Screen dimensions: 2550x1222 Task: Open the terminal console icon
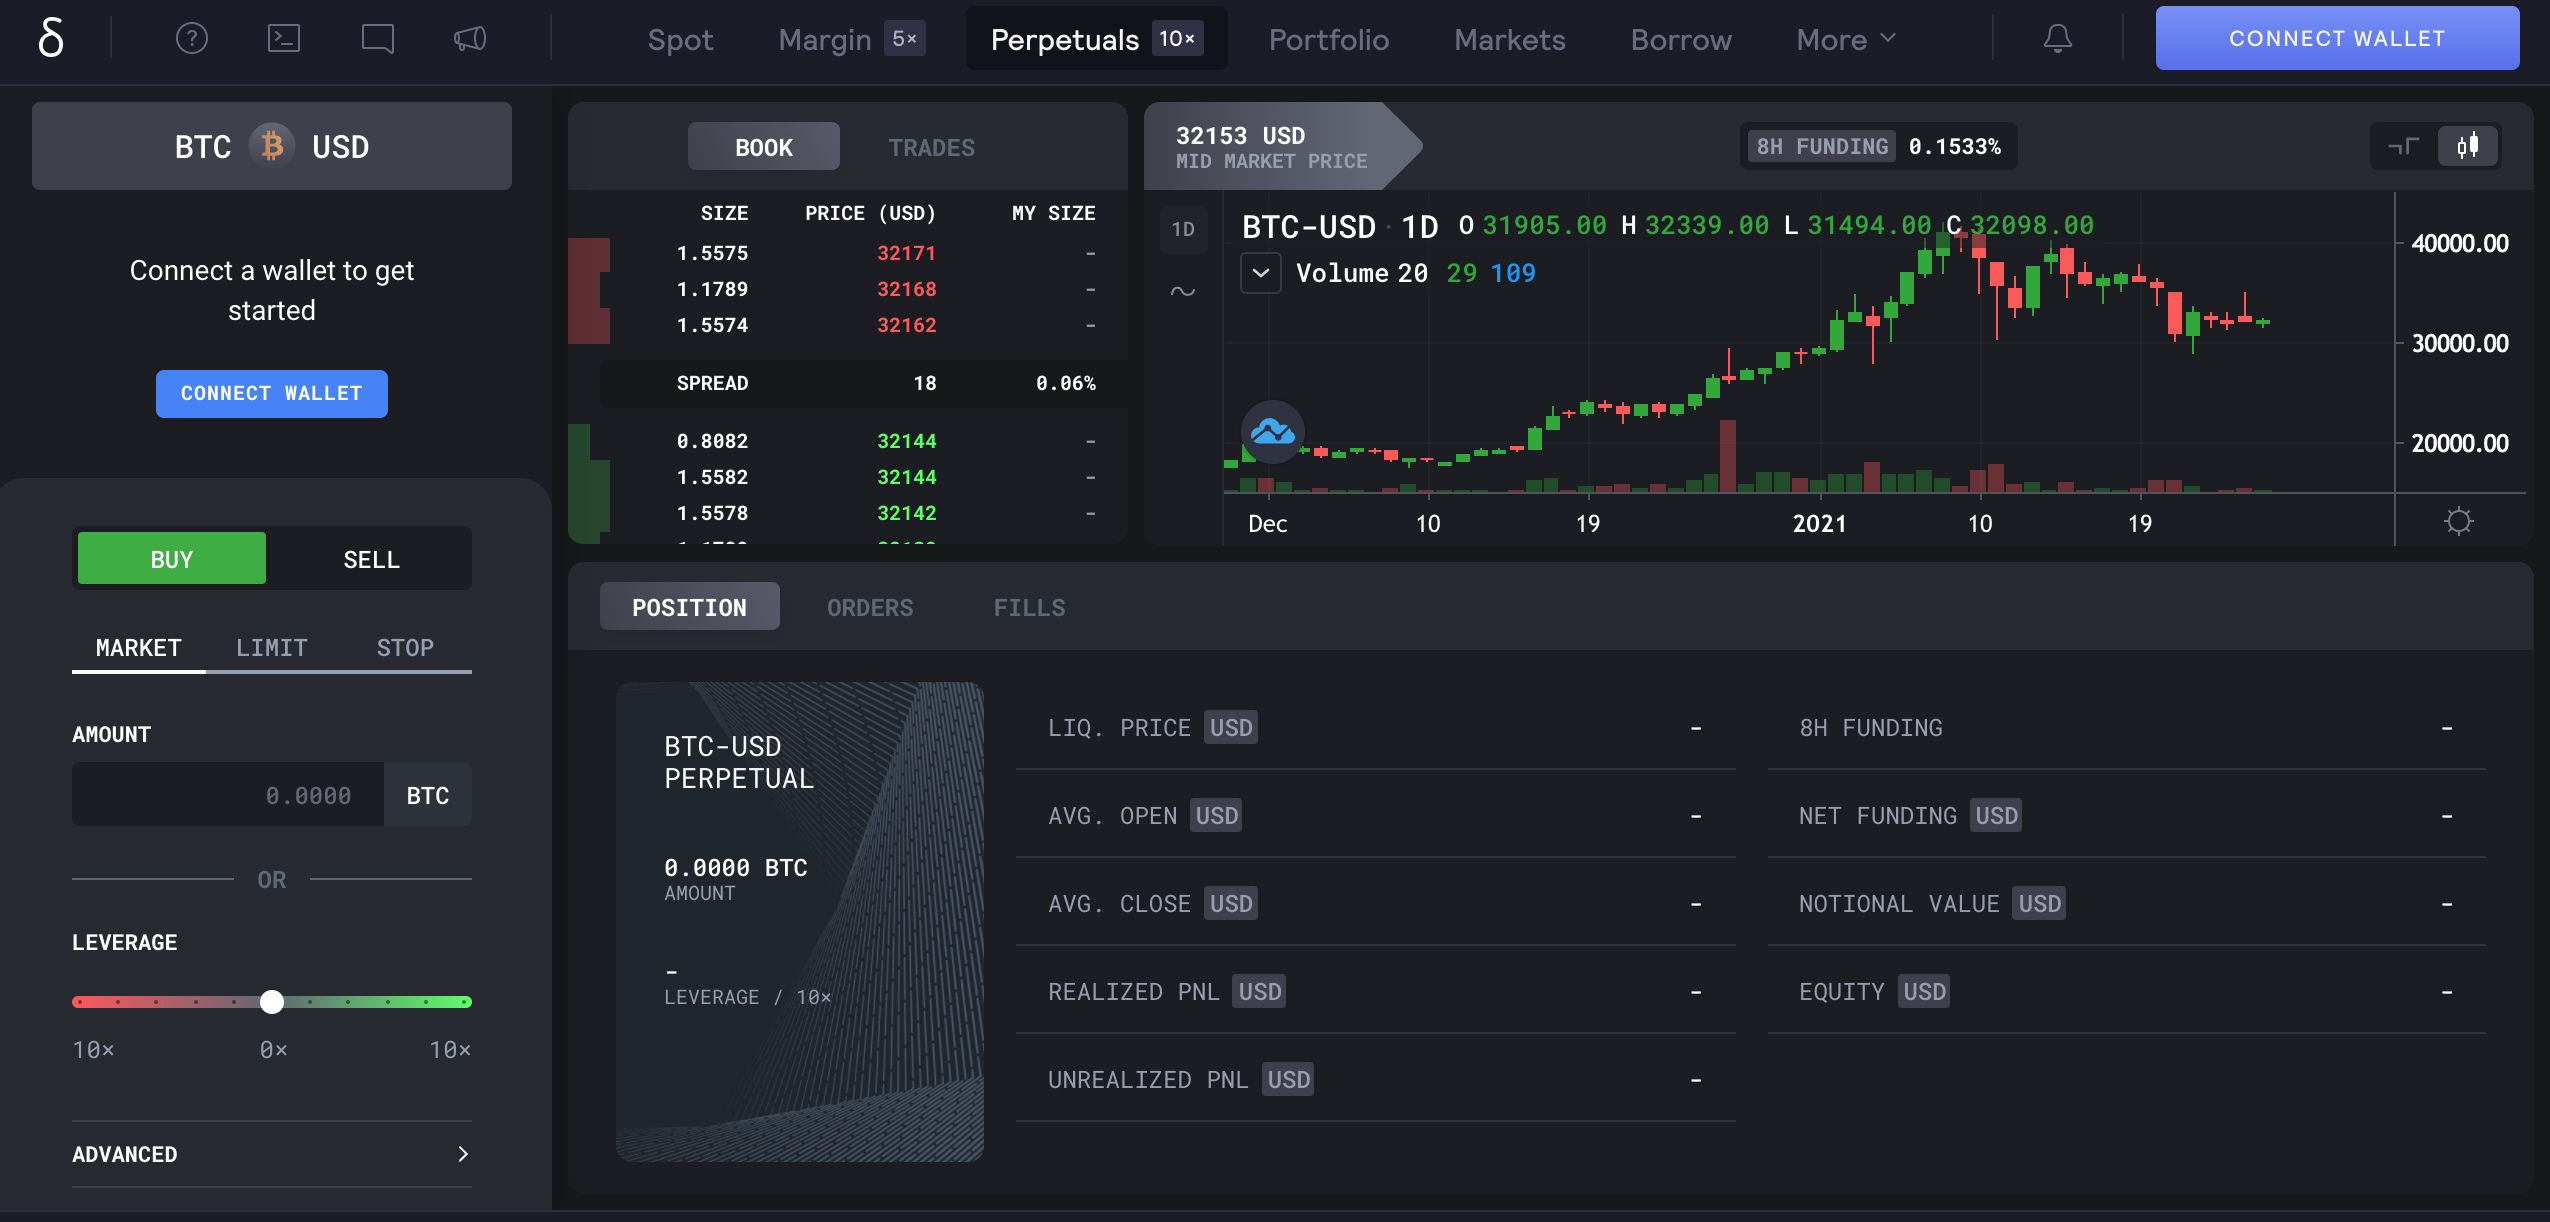click(284, 39)
